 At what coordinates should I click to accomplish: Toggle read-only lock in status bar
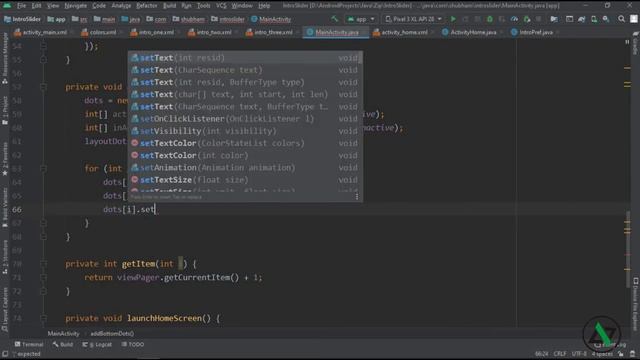pyautogui.click(x=621, y=353)
